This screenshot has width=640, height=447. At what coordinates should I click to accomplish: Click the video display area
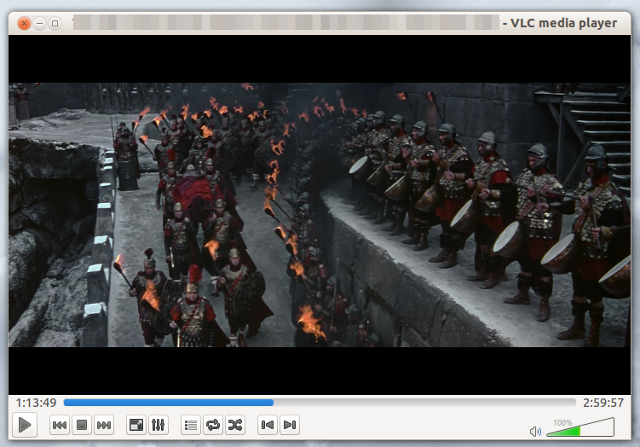[320, 215]
